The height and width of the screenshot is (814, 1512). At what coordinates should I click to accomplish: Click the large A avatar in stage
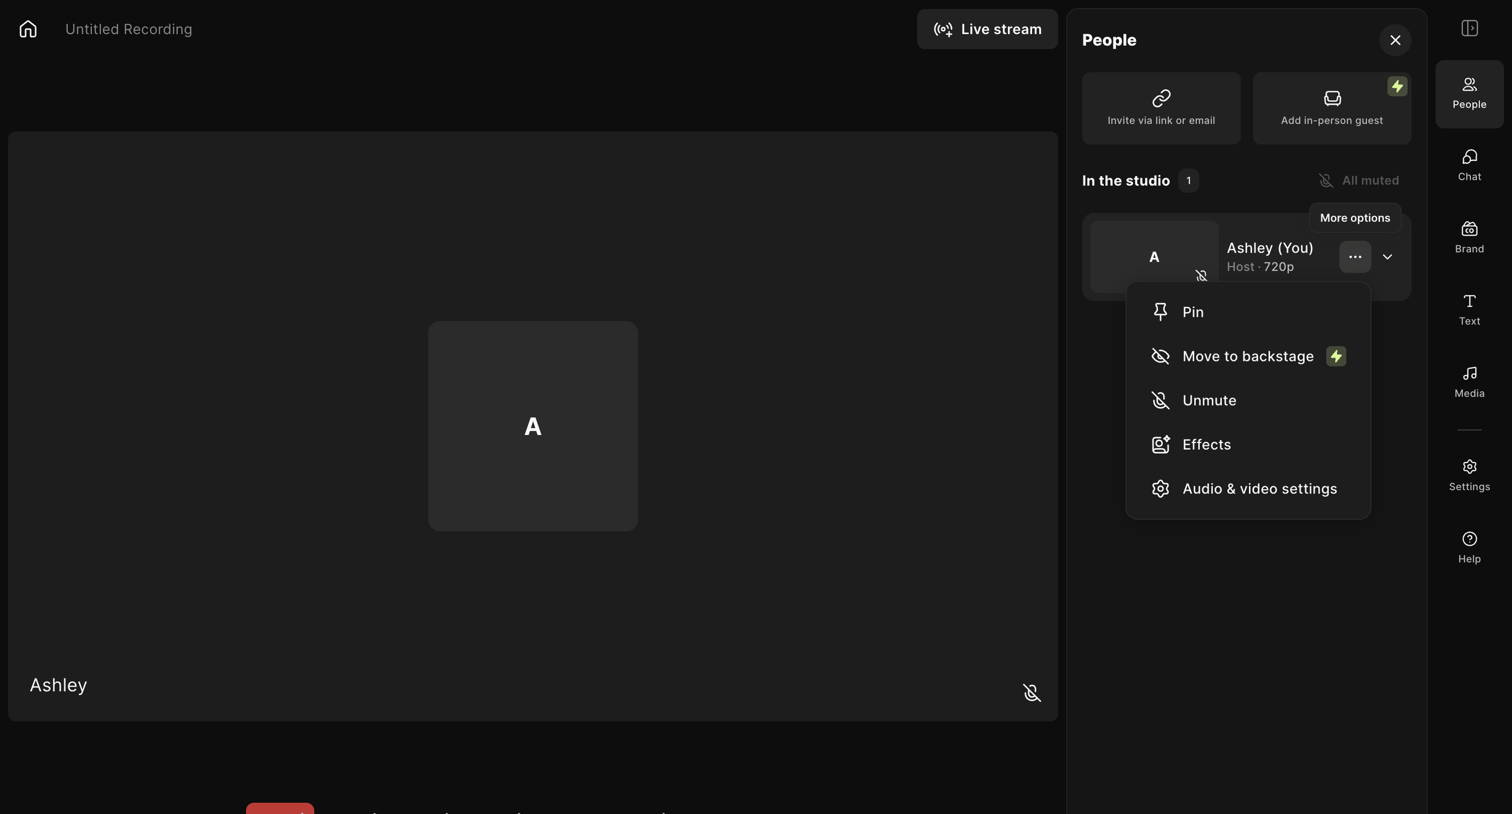533,426
